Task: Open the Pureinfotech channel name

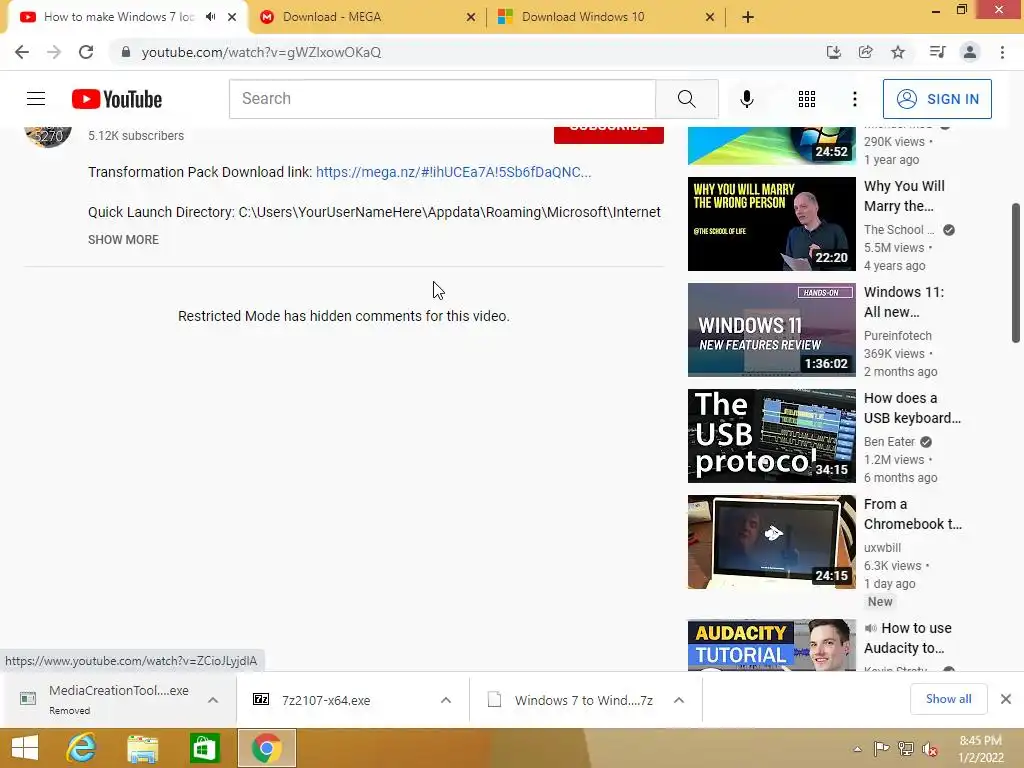Action: pyautogui.click(x=898, y=336)
